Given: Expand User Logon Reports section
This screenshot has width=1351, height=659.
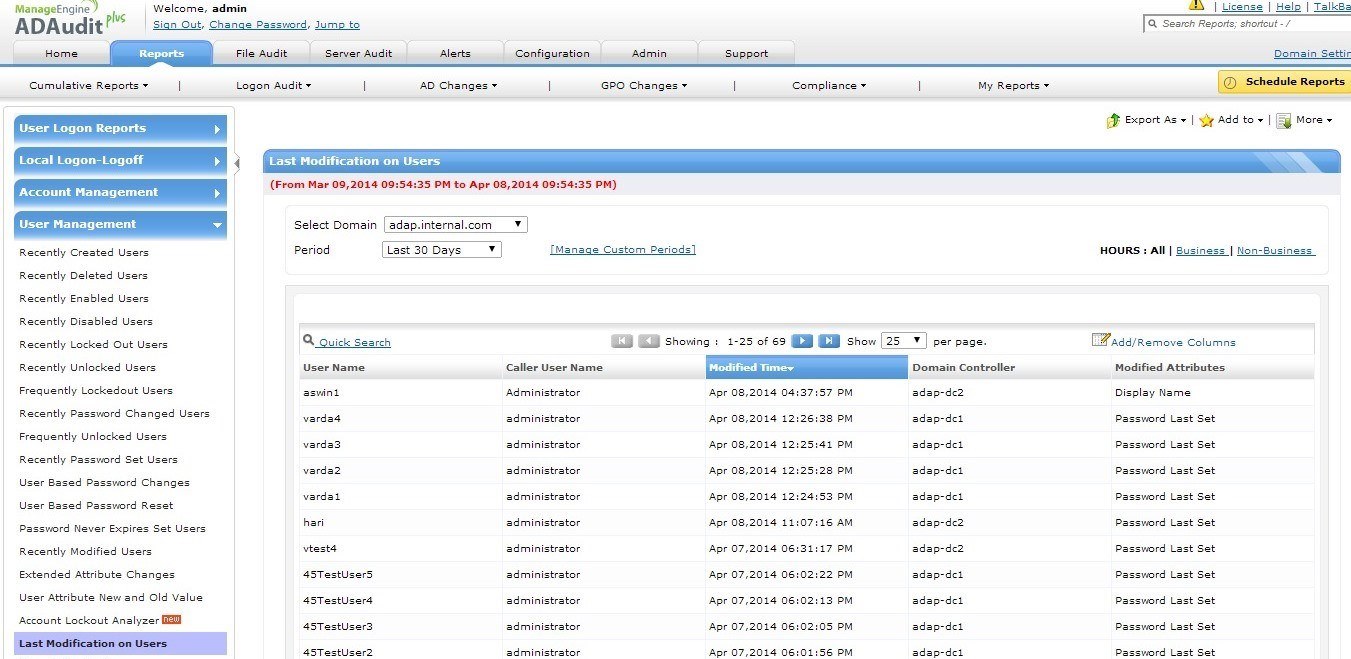Looking at the screenshot, I should pos(120,128).
